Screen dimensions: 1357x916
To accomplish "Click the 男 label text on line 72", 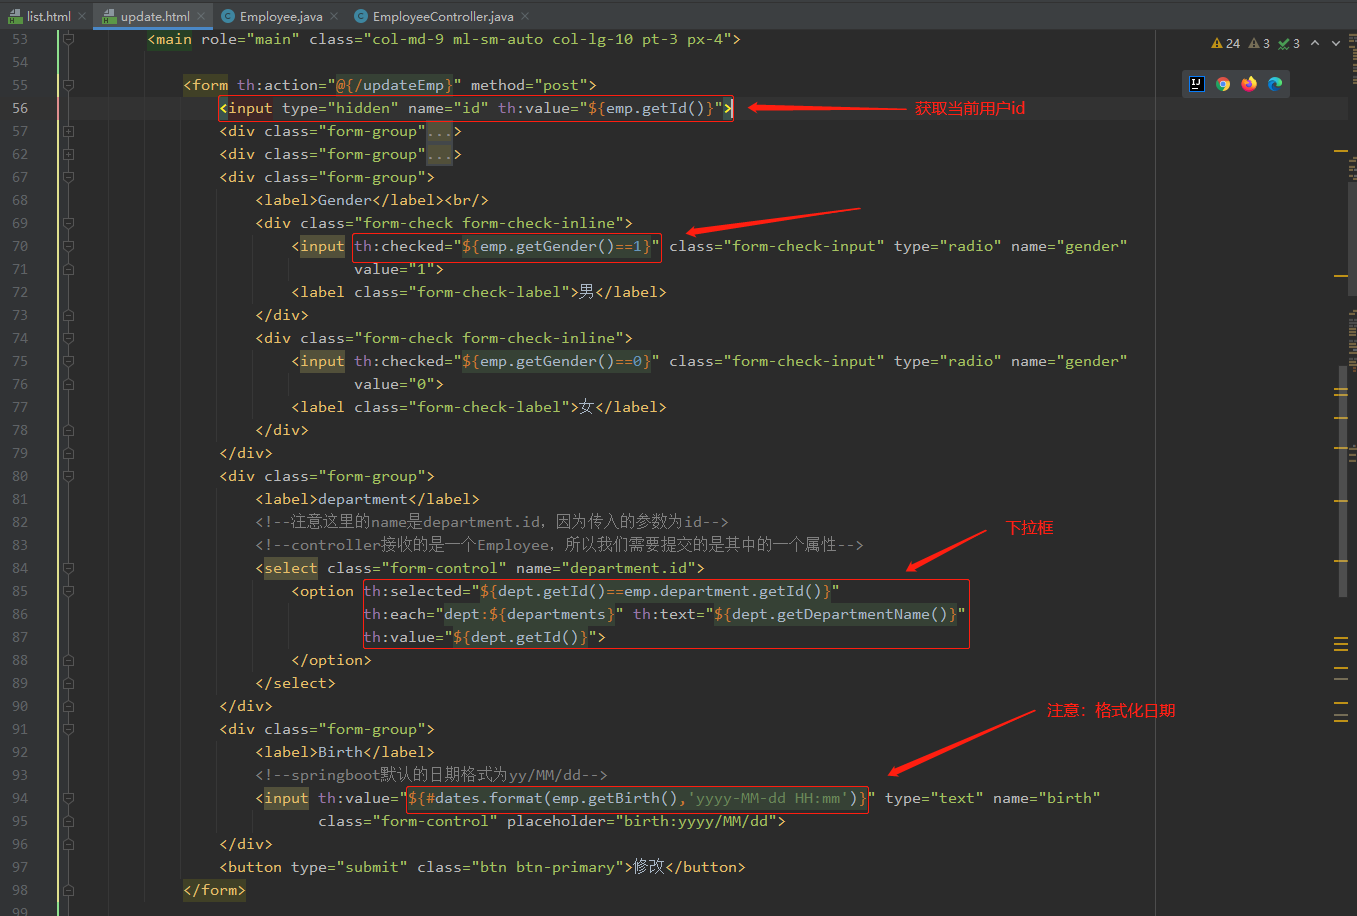I will [x=587, y=292].
